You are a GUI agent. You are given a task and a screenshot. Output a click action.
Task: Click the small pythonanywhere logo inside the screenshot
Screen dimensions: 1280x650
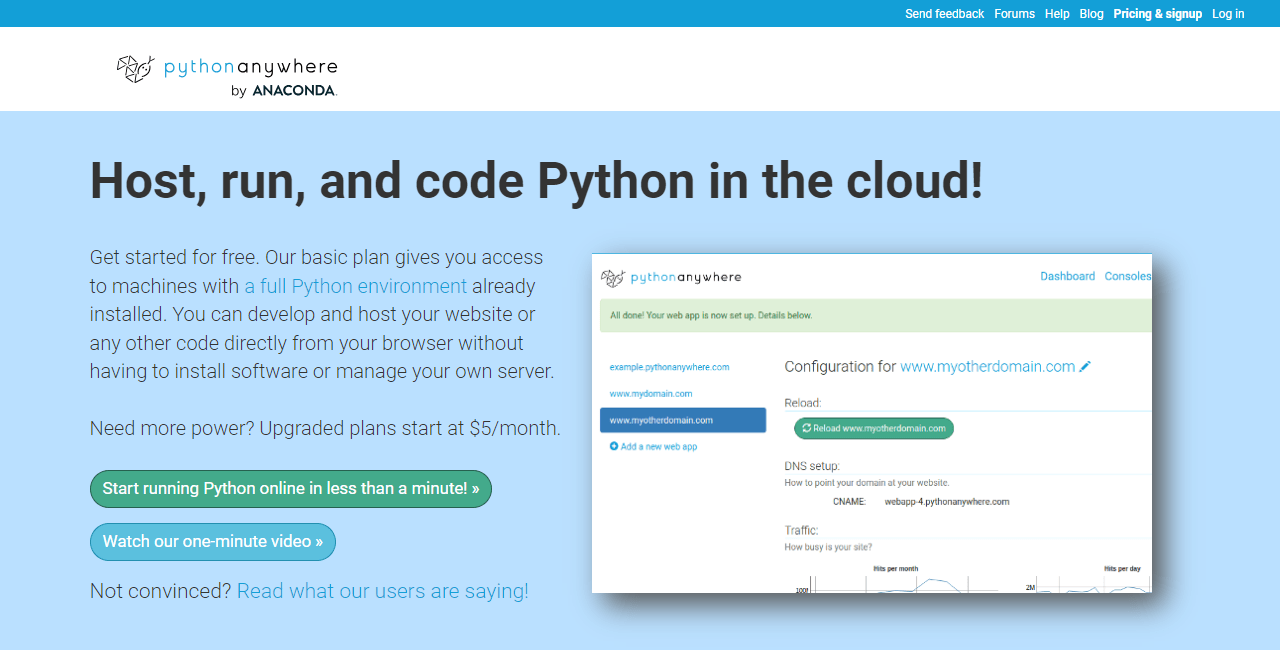click(613, 278)
